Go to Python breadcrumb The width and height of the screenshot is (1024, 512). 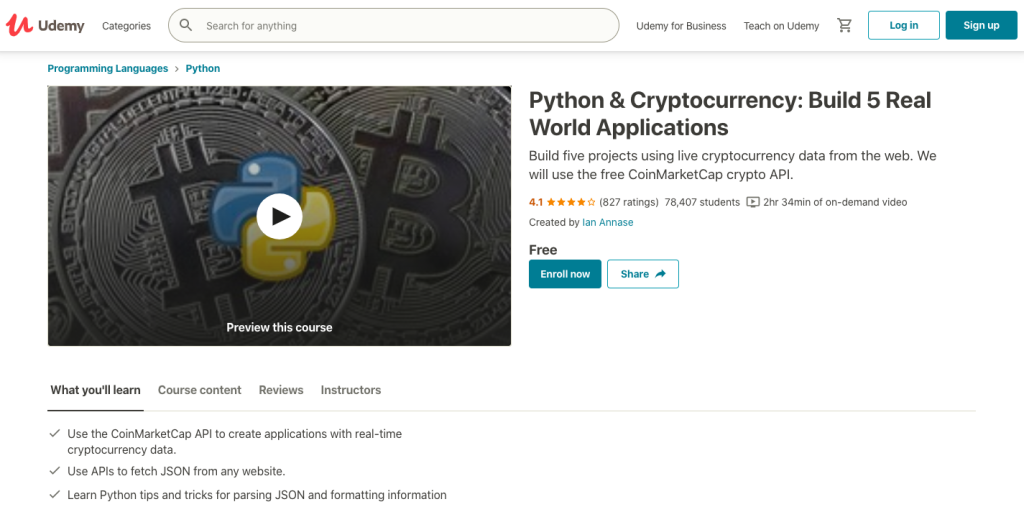click(203, 69)
